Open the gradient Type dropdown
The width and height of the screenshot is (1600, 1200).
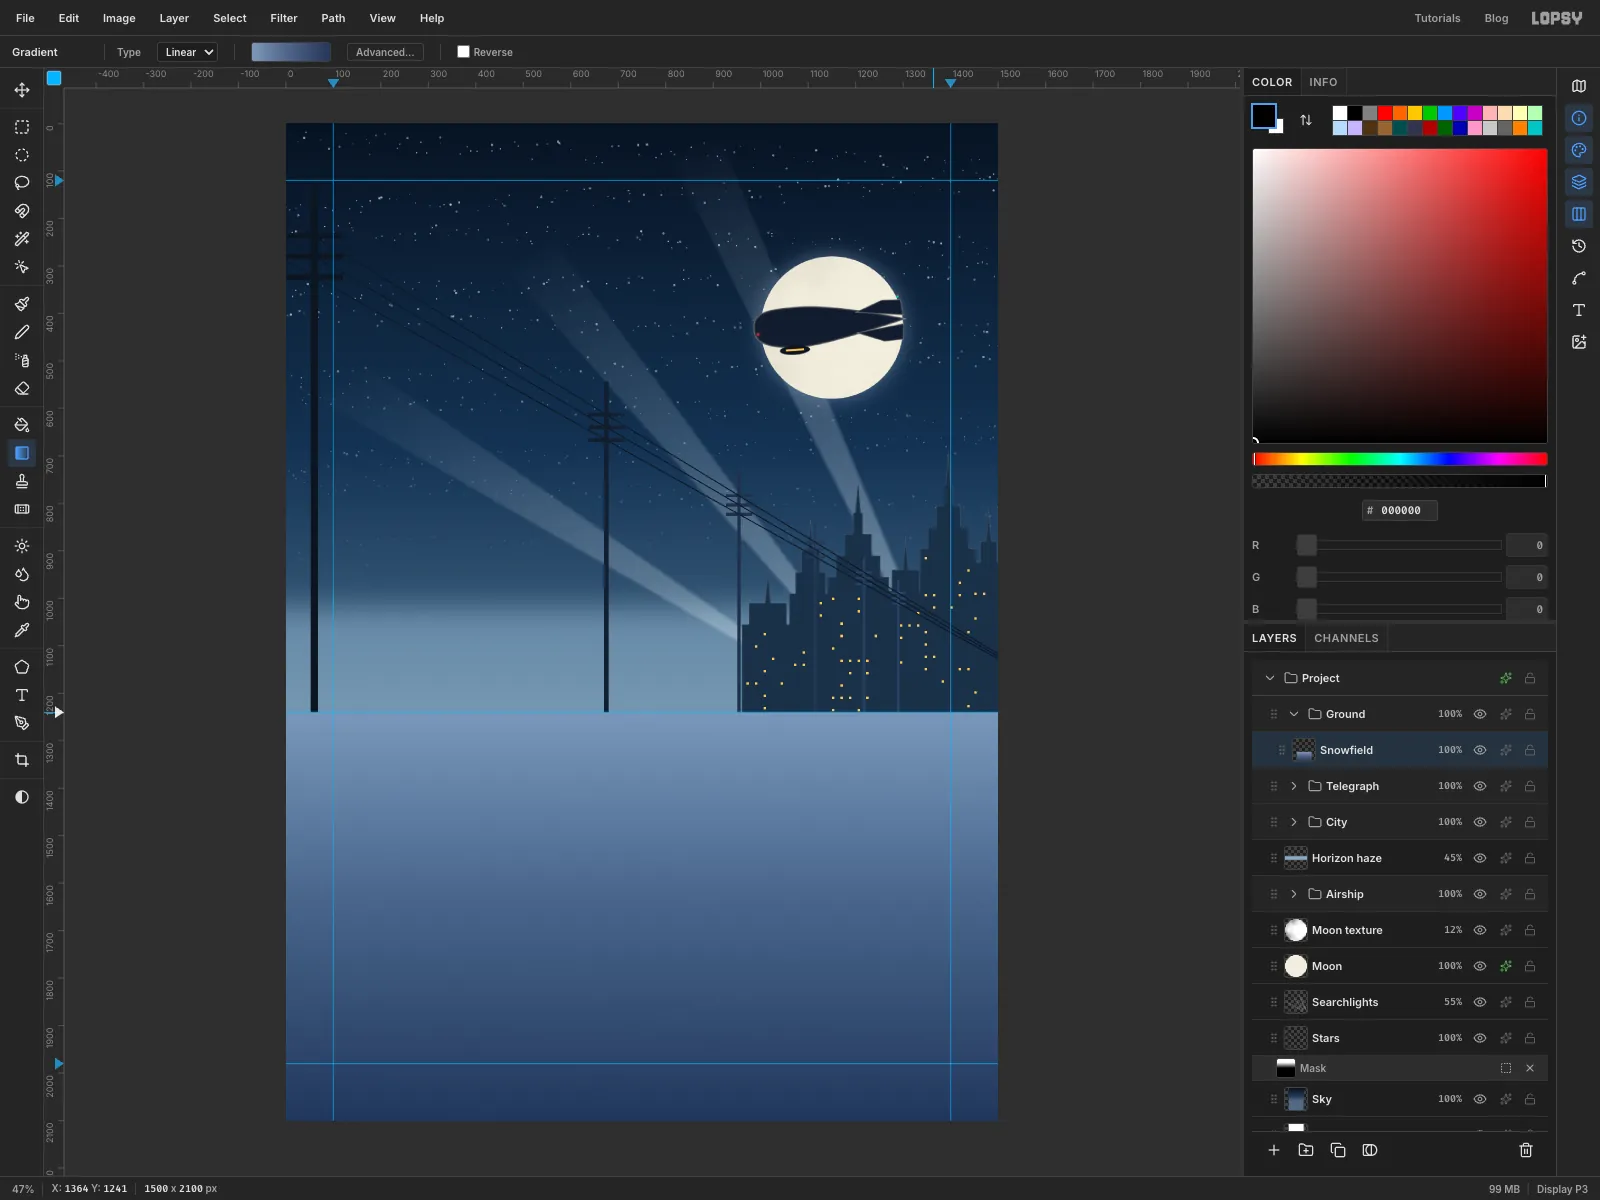coord(187,52)
